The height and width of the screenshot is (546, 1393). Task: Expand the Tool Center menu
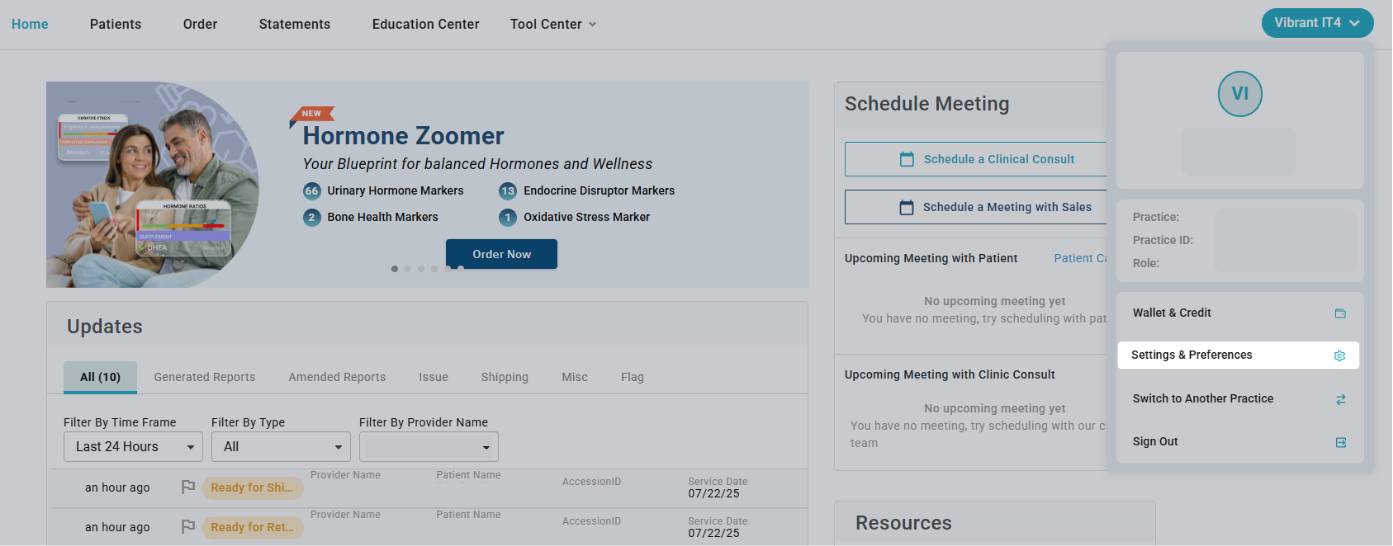click(553, 24)
